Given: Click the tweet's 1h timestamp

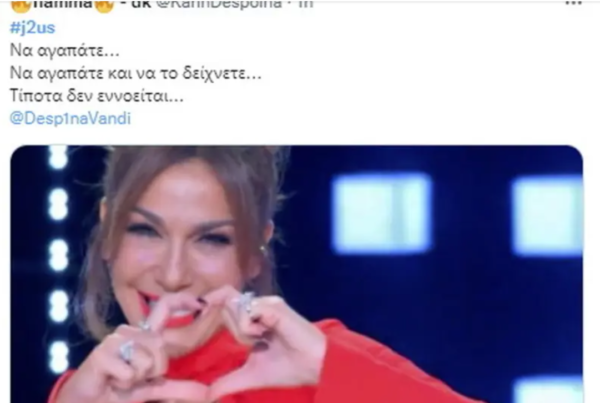Looking at the screenshot, I should click(x=305, y=4).
